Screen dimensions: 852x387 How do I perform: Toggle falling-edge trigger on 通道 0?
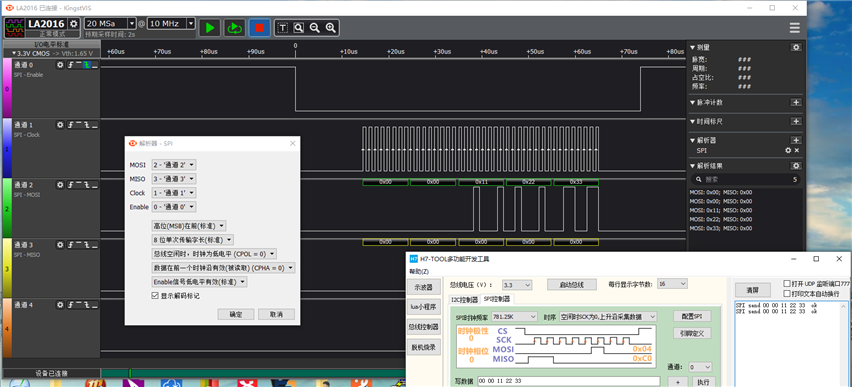pyautogui.click(x=86, y=65)
